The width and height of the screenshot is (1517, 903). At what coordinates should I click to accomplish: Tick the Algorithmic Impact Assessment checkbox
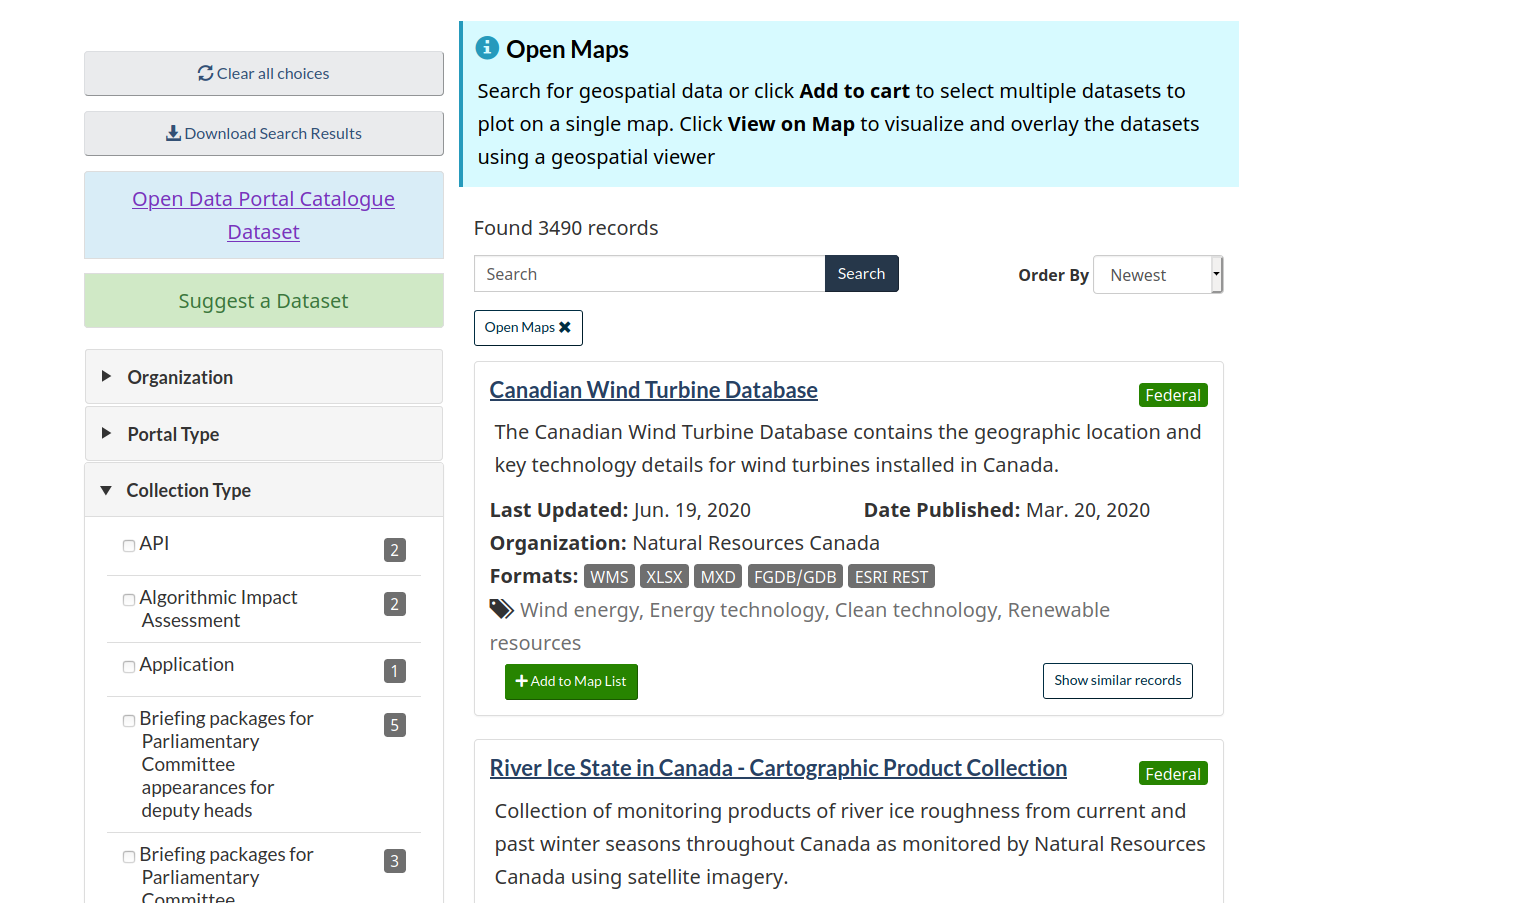pos(129,600)
